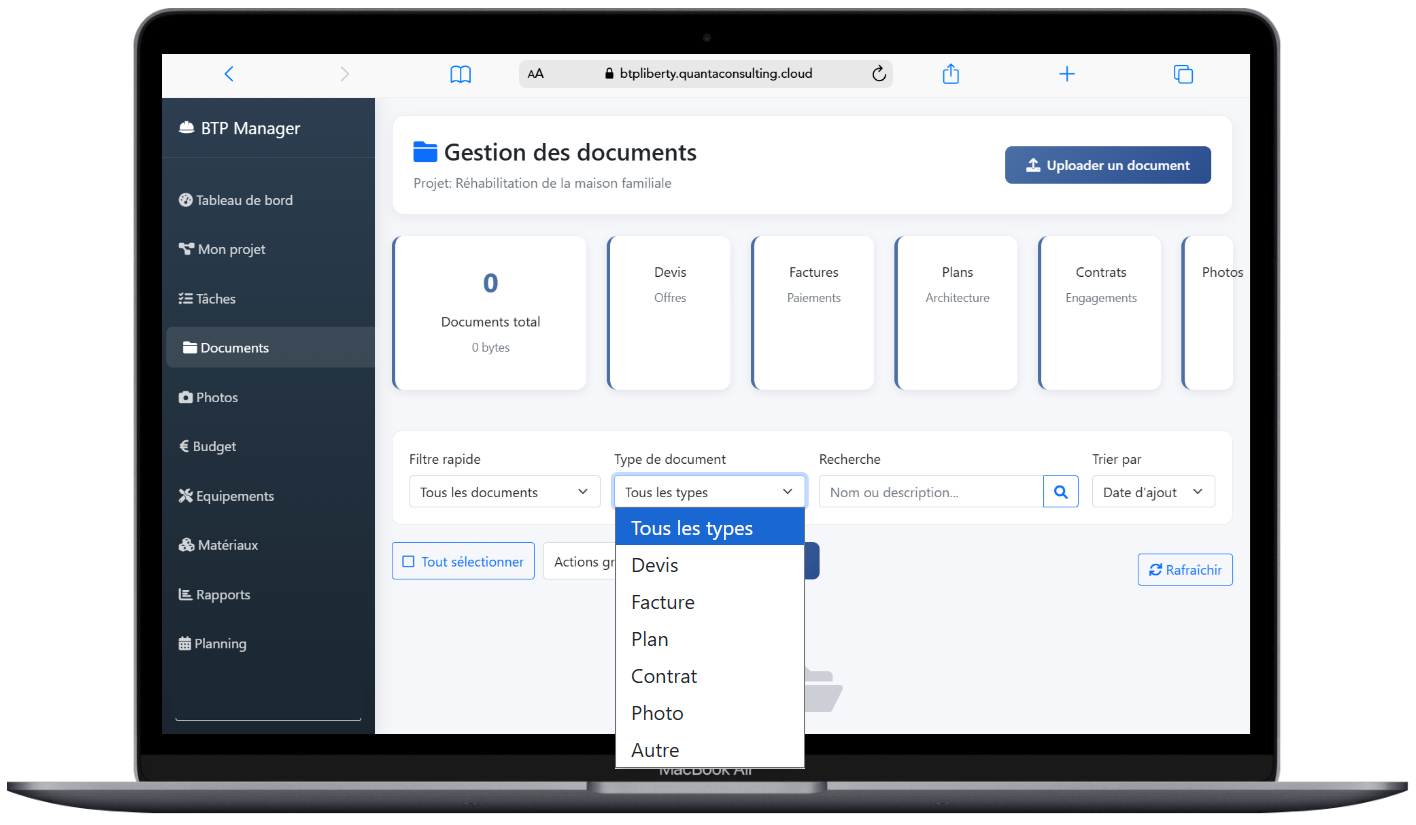Click the page reload icon in address bar
The height and width of the screenshot is (825, 1416).
click(879, 74)
